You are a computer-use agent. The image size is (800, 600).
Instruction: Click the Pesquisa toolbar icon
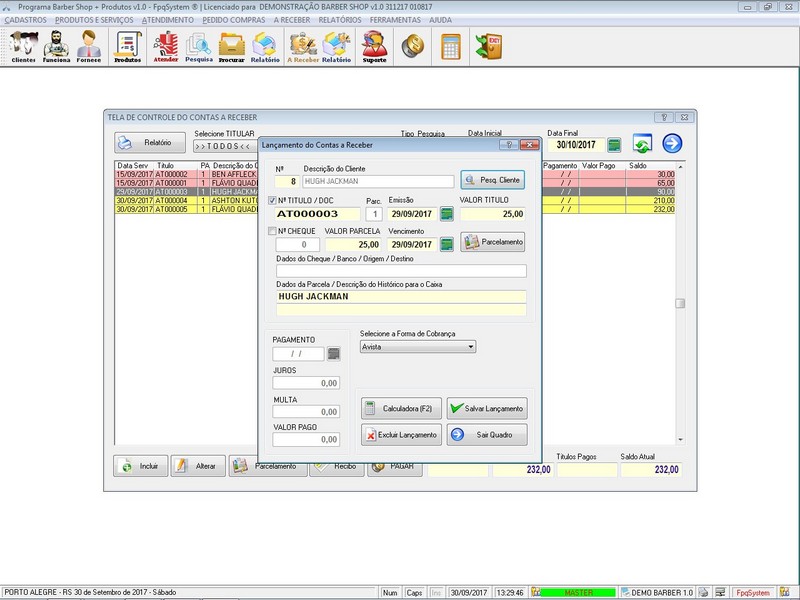(x=198, y=46)
